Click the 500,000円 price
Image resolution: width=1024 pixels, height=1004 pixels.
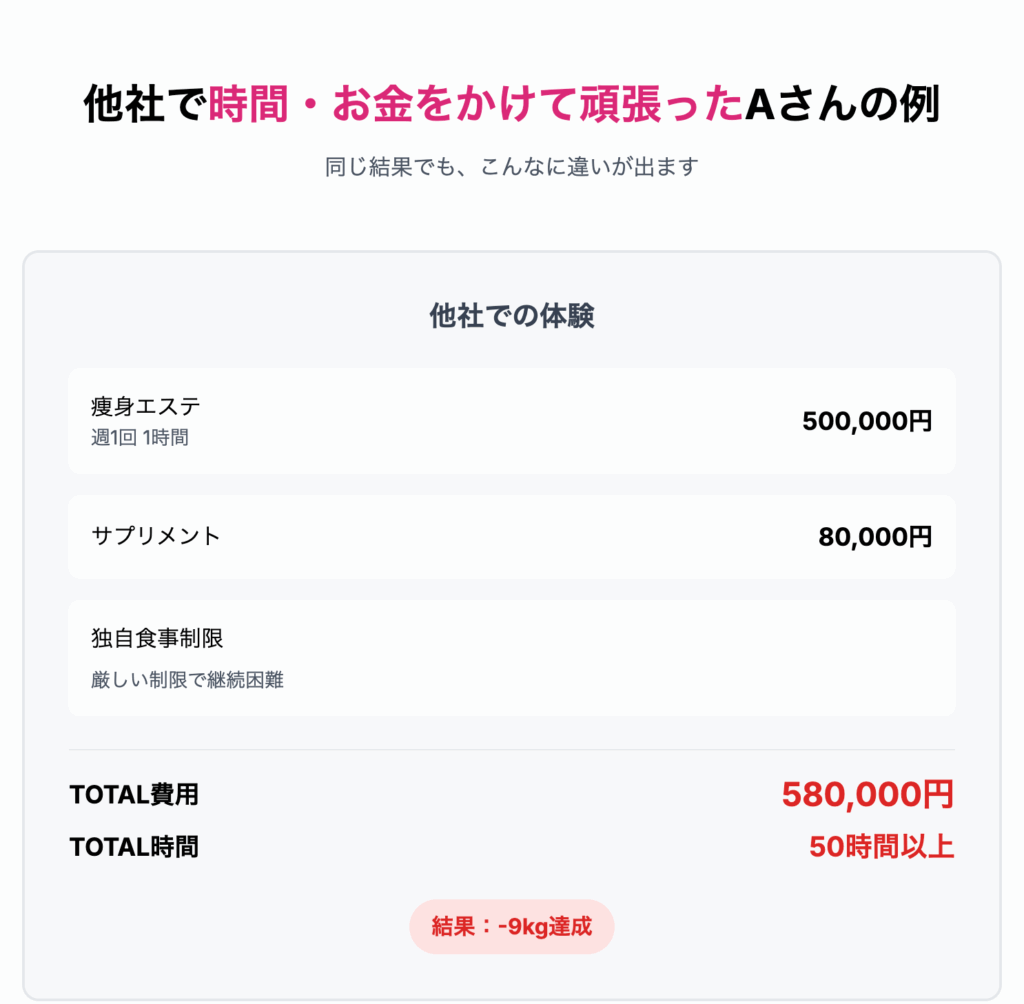pos(867,421)
